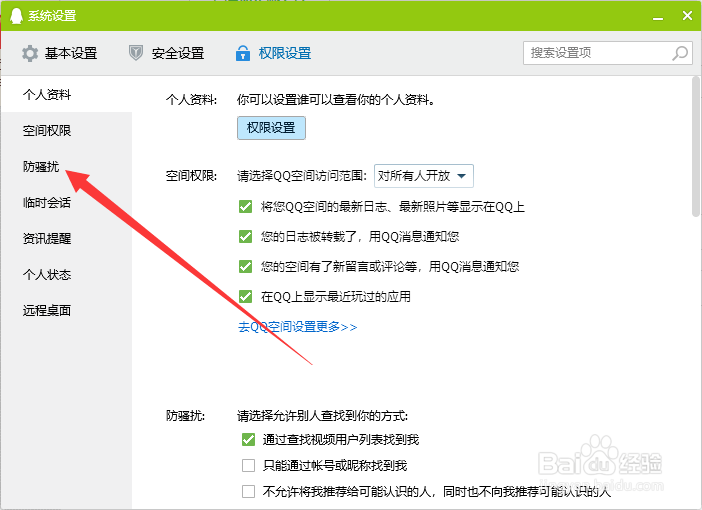Focus the 搜索设置项 search field
Screen dimensions: 702x510
click(x=608, y=53)
